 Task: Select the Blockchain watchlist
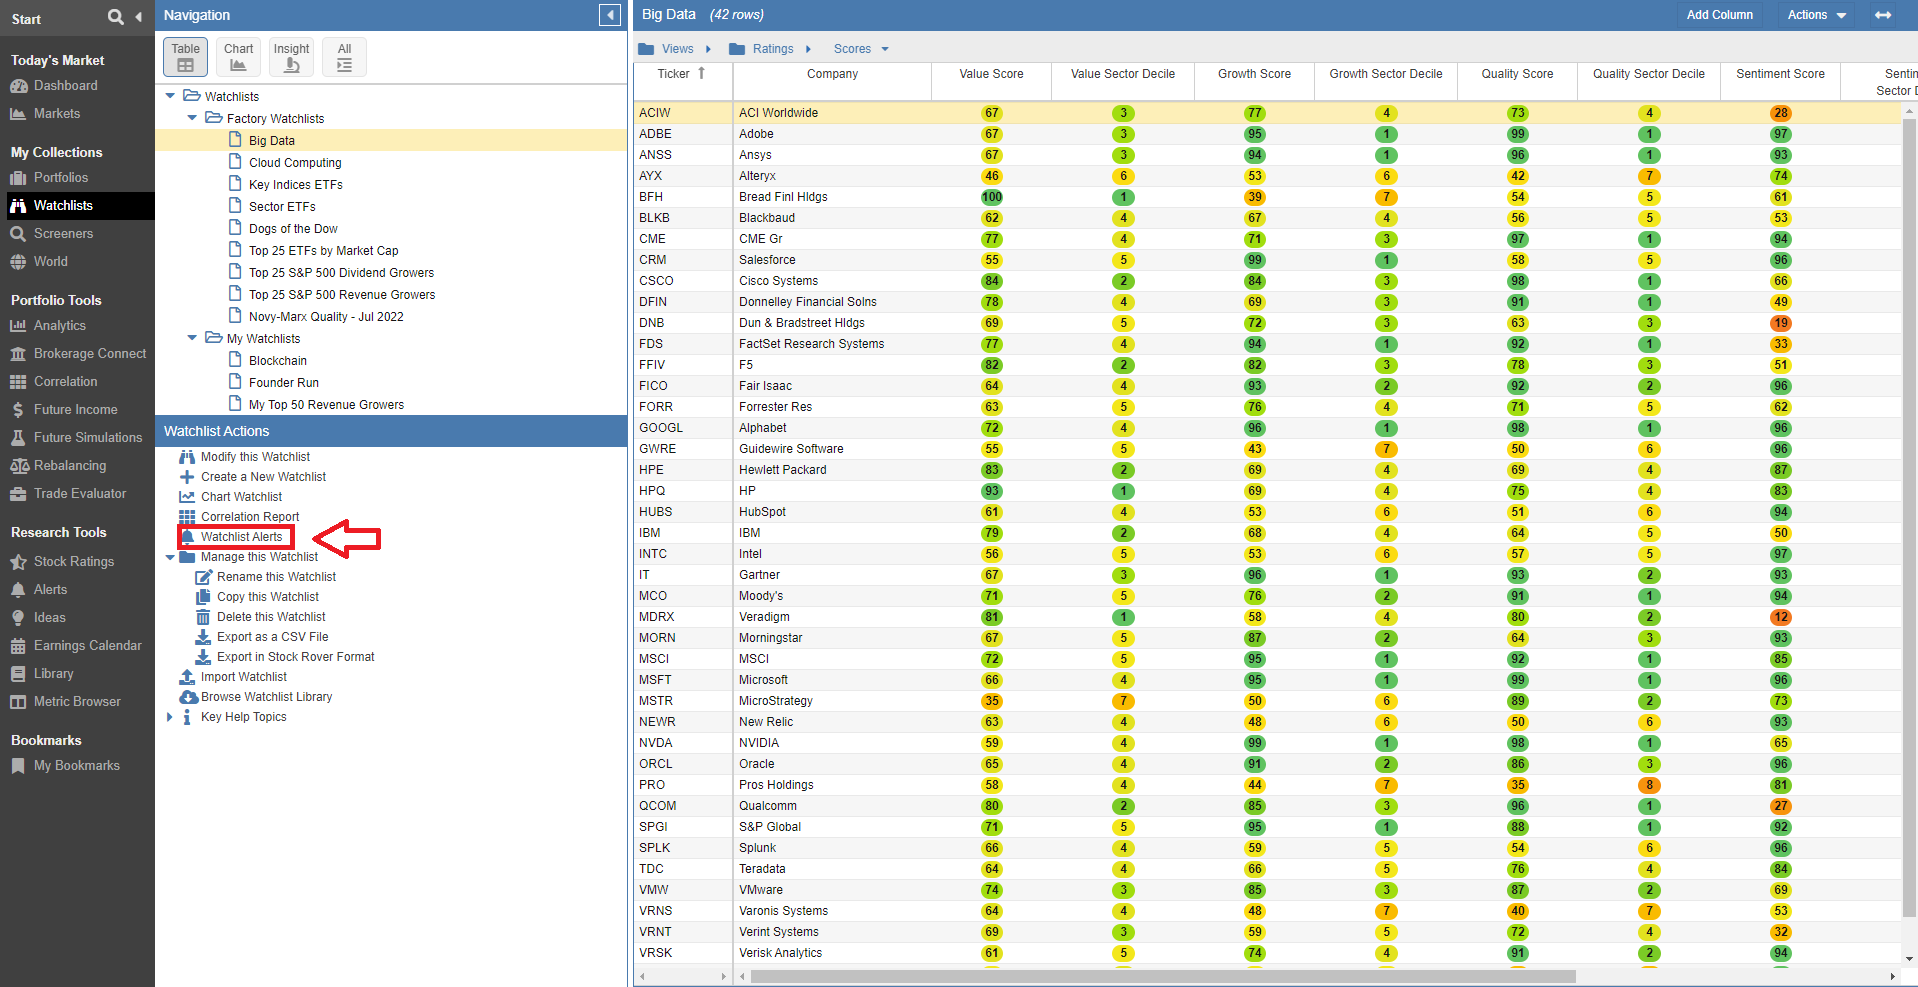click(x=278, y=361)
